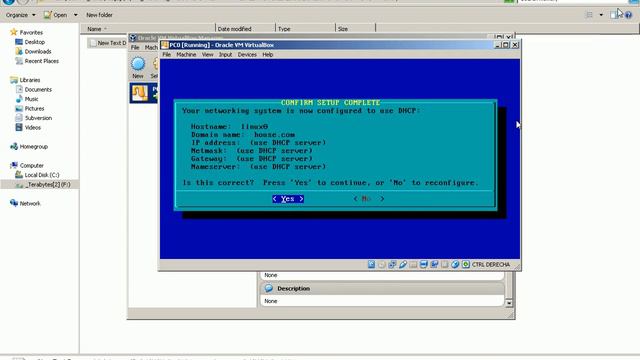Click the CPU features indicator in VM status bar

pyautogui.click(x=444, y=264)
